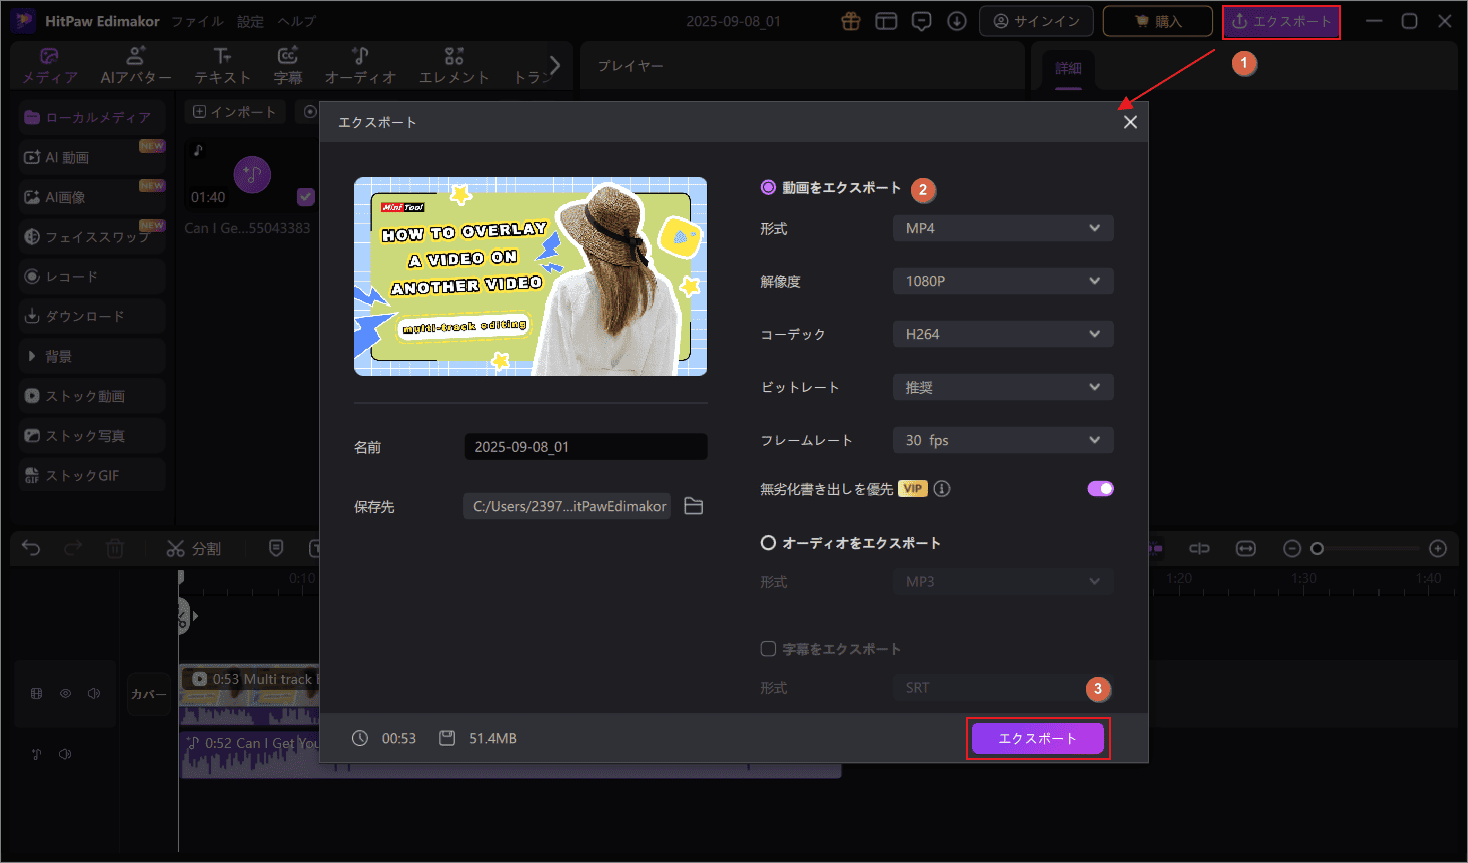Open 字幕 subtitles tab
Image resolution: width=1468 pixels, height=863 pixels.
288,65
